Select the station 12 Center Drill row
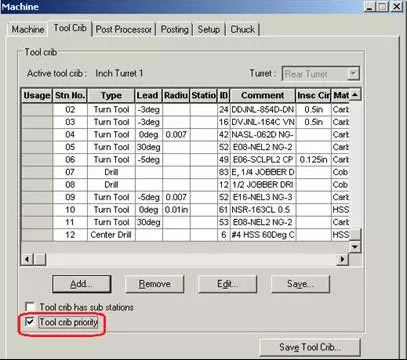Screen dimensions: 407x360 click(187, 235)
